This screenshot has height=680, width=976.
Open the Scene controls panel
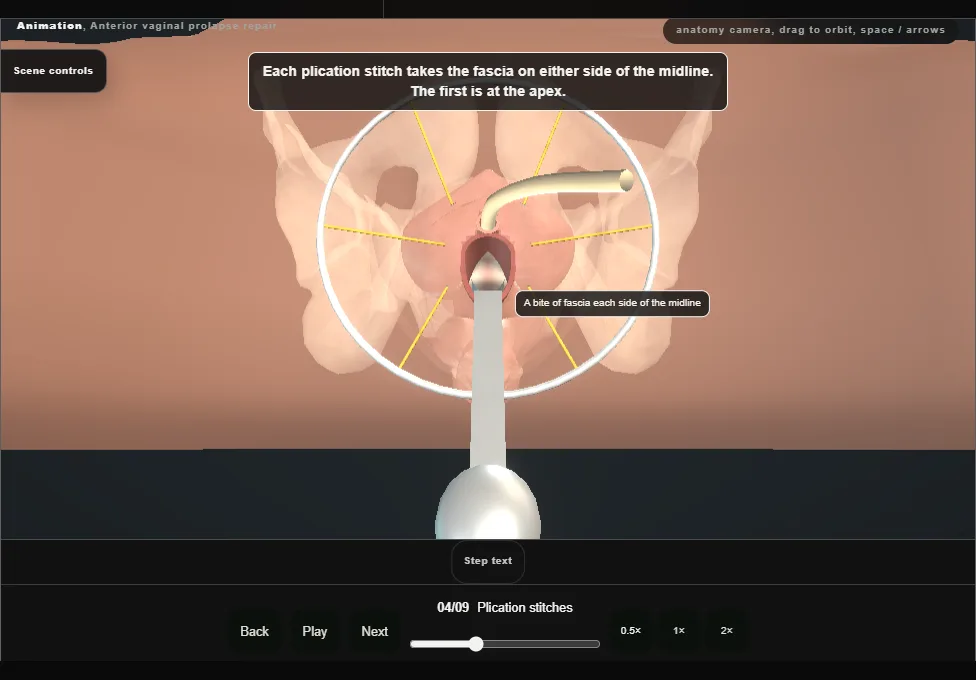53,71
